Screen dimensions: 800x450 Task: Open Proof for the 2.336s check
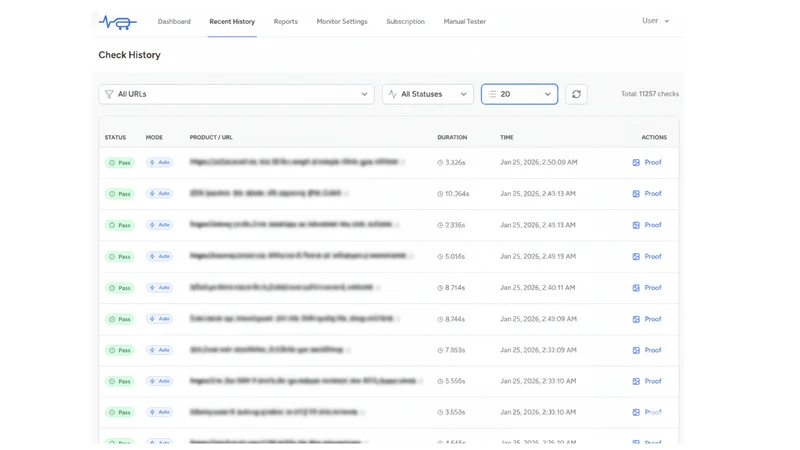(647, 225)
